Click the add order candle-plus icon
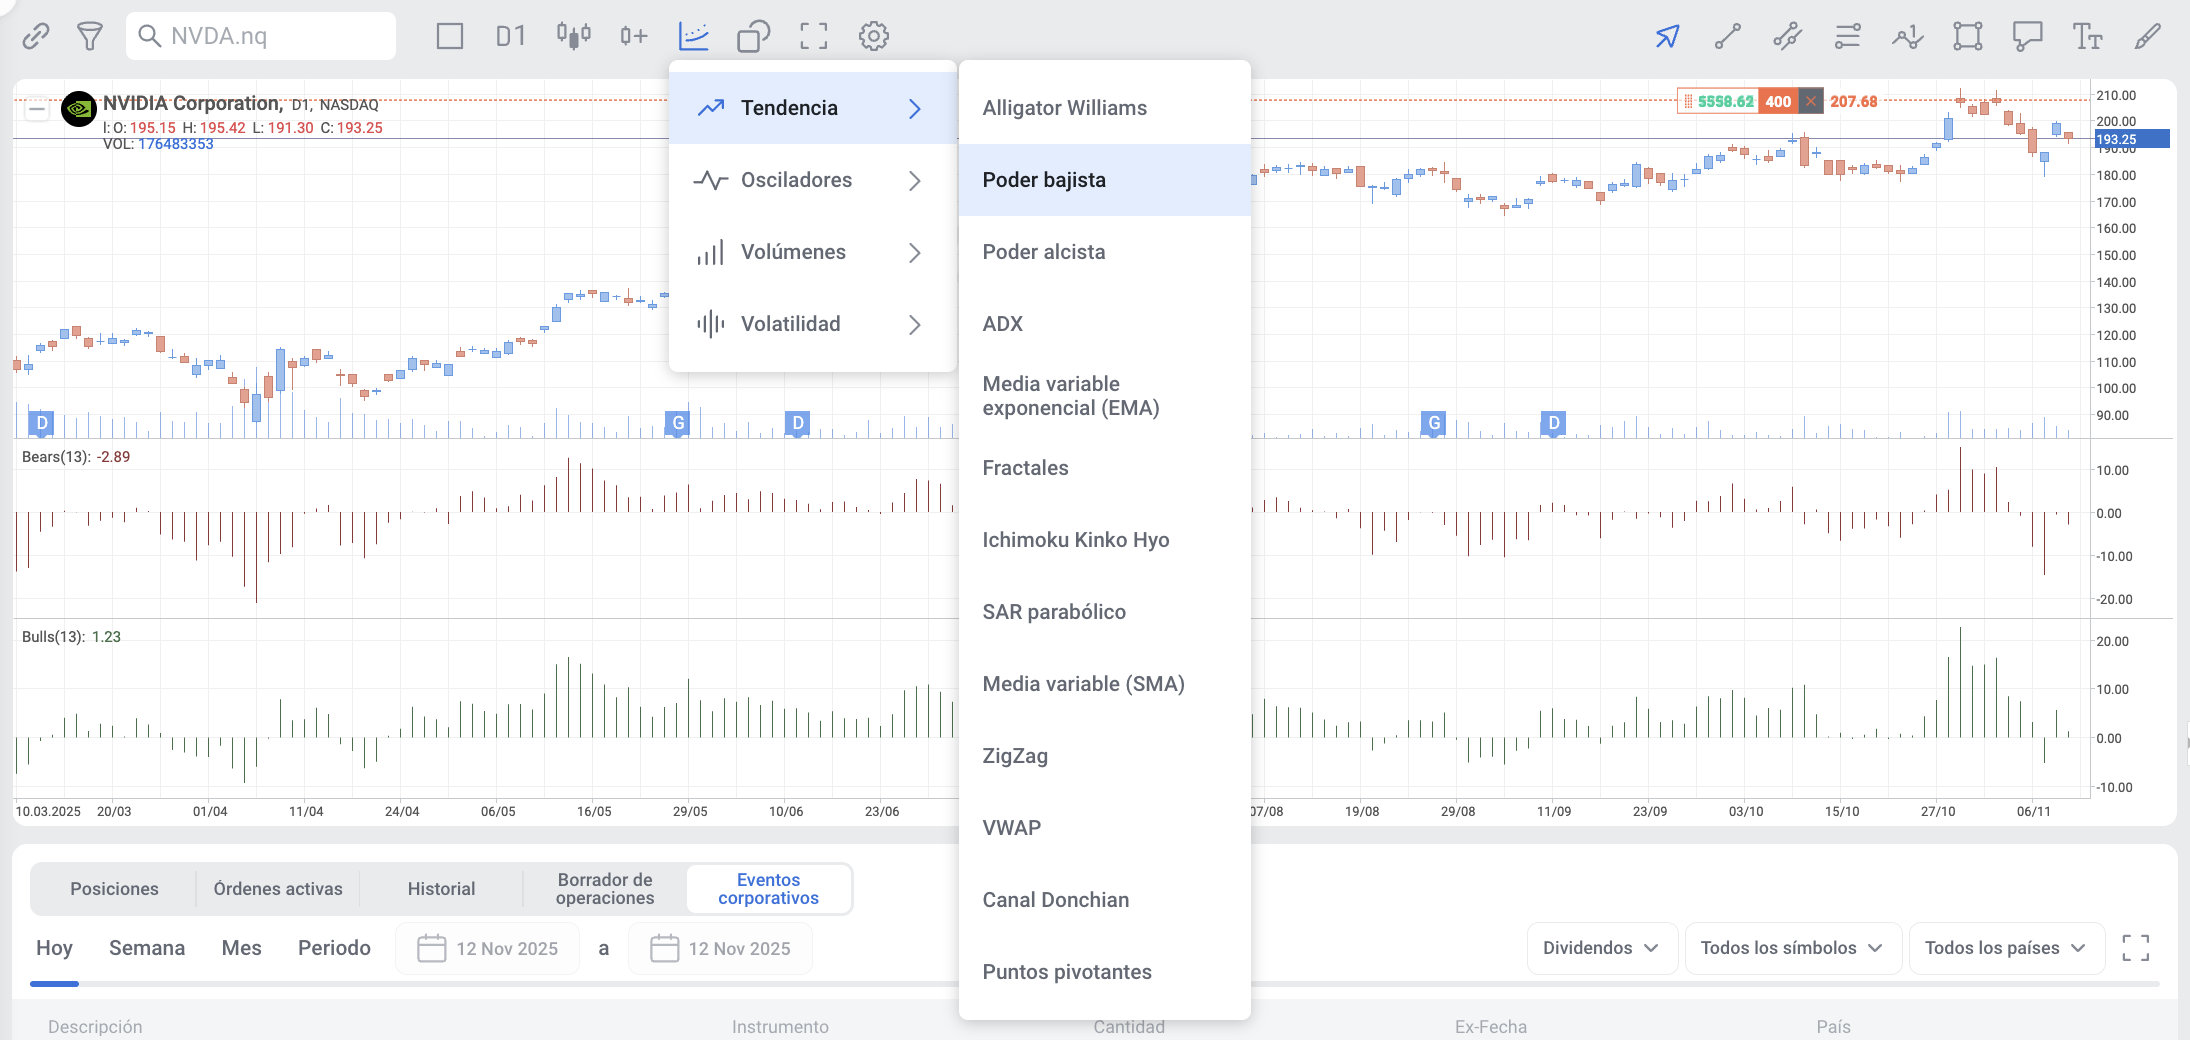Viewport: 2190px width, 1040px height. coord(634,37)
